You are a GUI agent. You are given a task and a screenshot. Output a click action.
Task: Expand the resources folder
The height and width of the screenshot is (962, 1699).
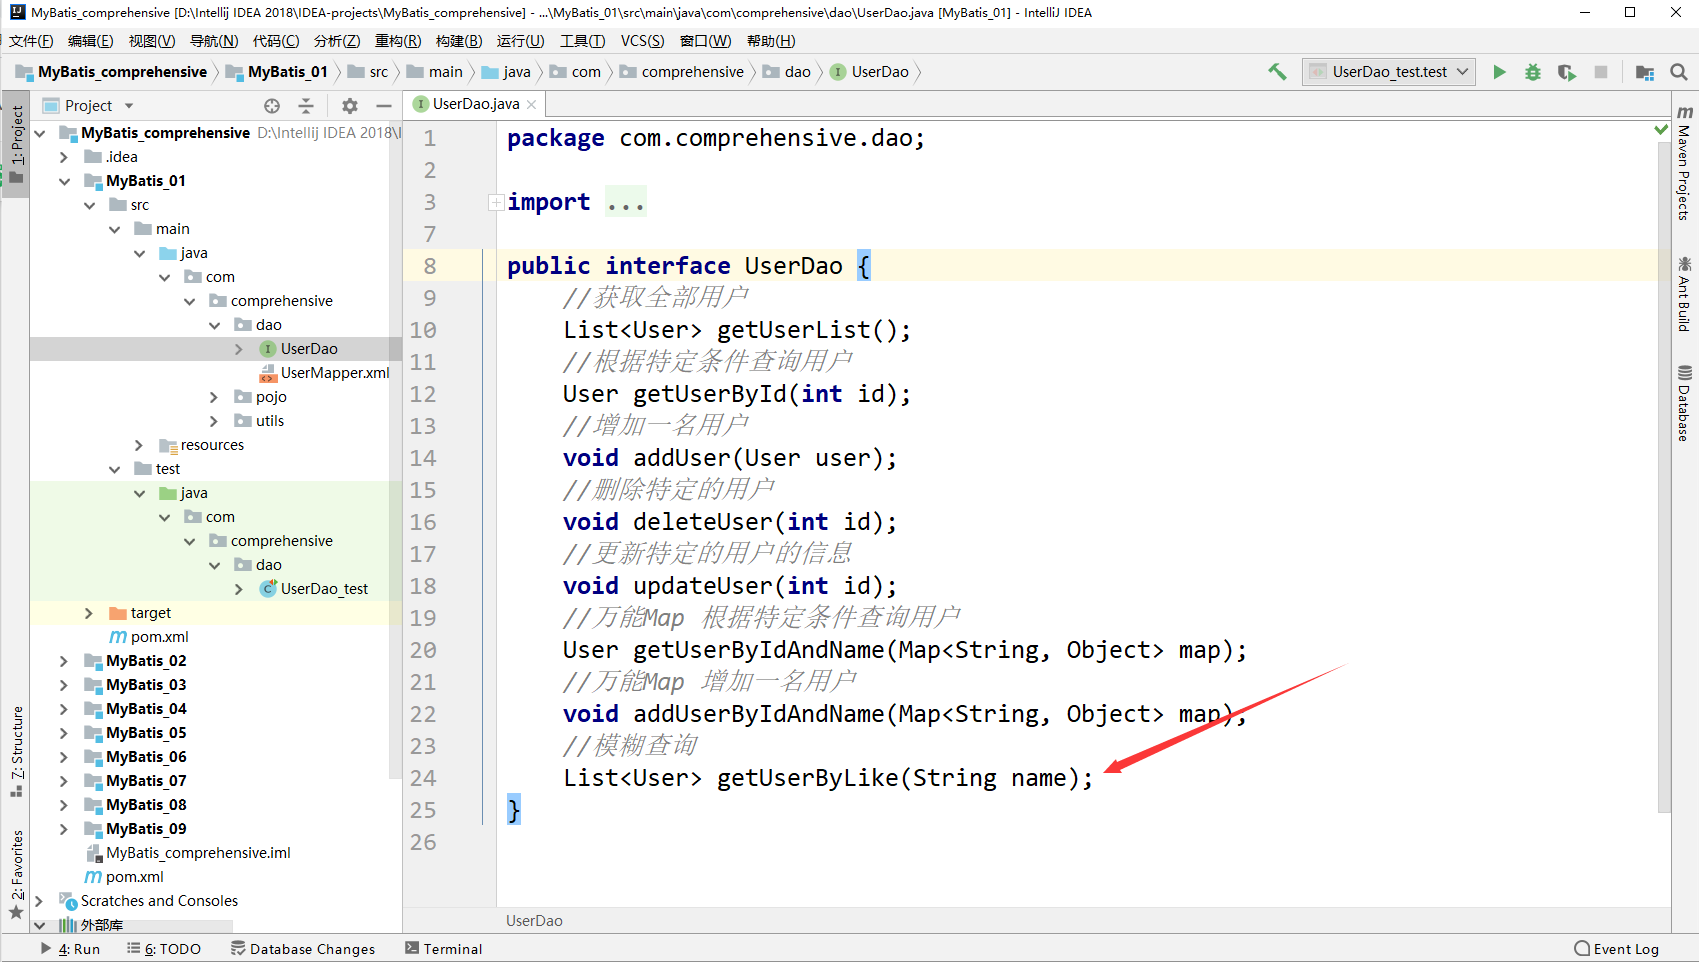[139, 445]
